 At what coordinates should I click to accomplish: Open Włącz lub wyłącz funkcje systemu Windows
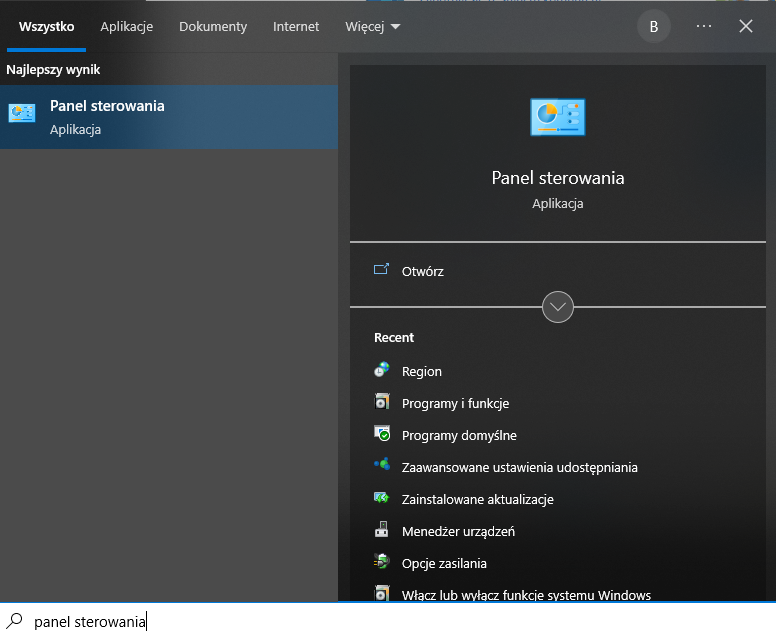(526, 595)
